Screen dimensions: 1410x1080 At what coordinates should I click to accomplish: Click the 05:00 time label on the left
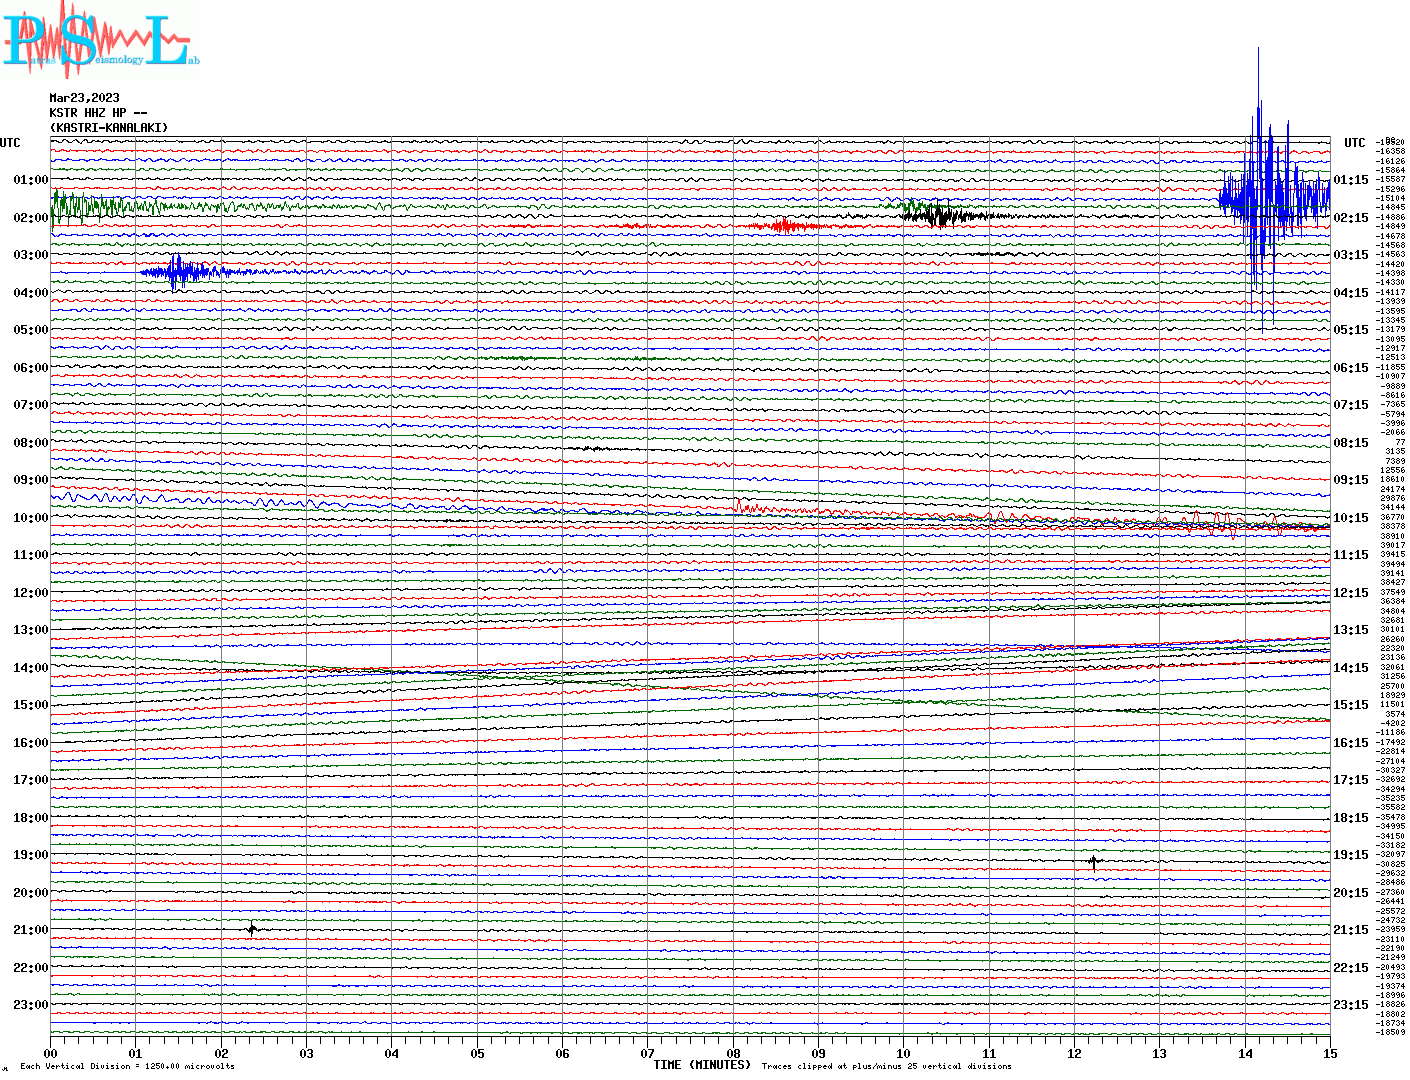31,330
